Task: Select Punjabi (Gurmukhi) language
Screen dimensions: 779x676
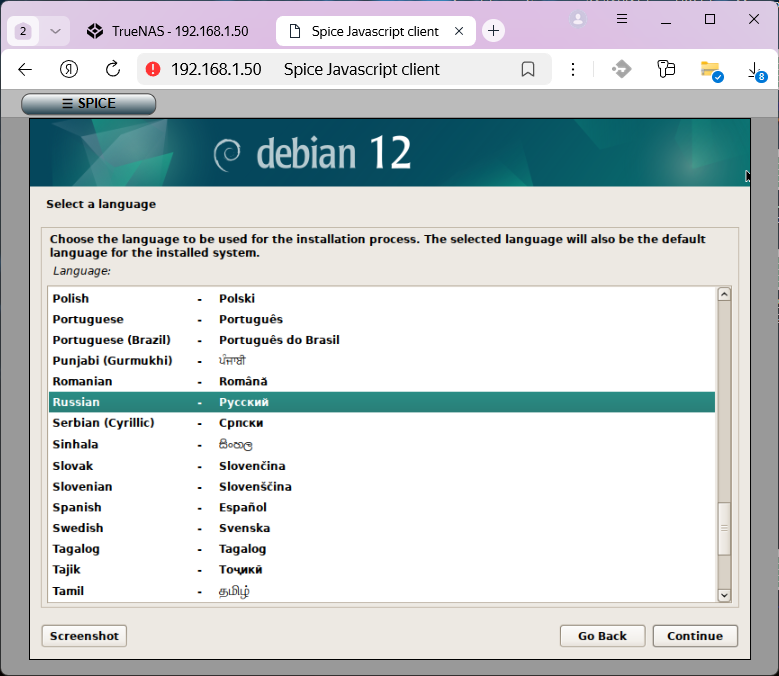Action: click(382, 361)
